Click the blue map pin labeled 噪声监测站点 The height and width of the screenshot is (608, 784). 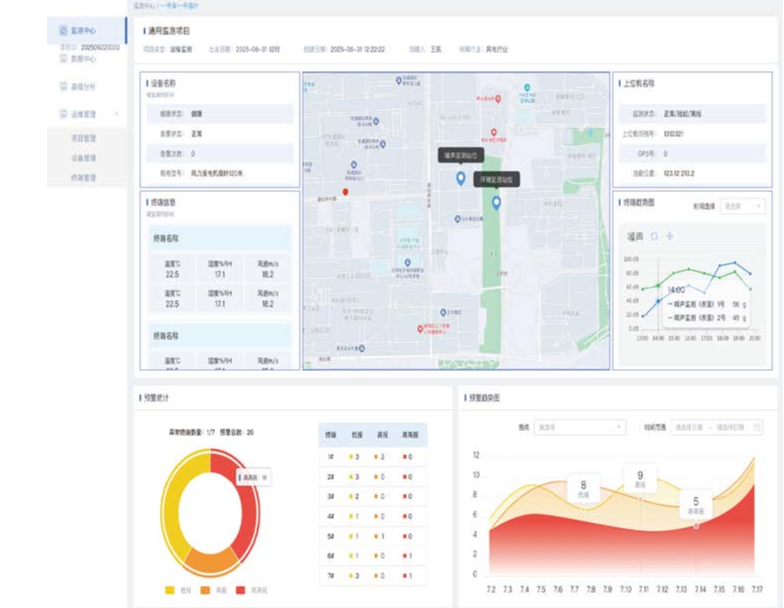pyautogui.click(x=460, y=178)
